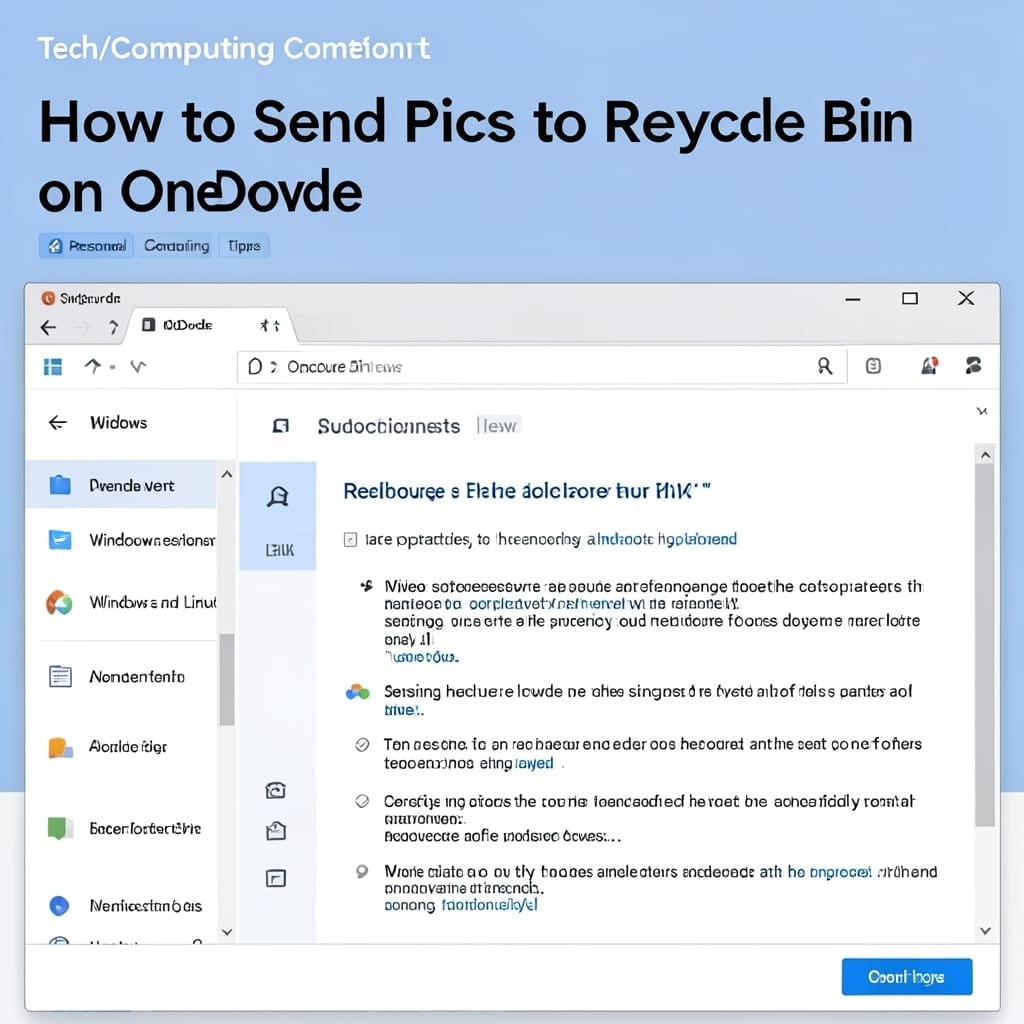Click the browser back arrow
Screen dimensions: 1024x1024
[x=48, y=327]
